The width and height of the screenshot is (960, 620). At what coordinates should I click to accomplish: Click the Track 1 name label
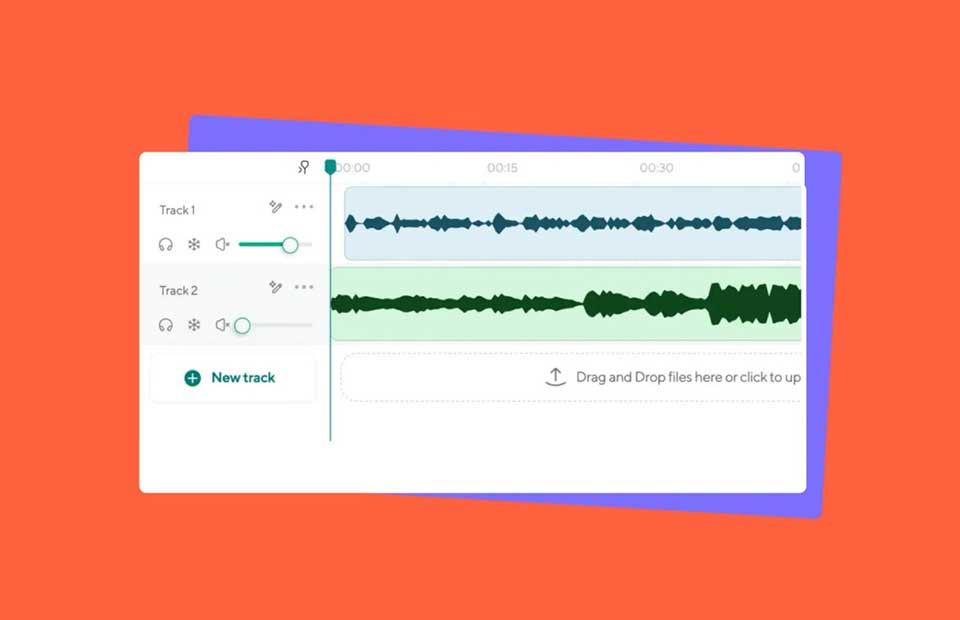coord(178,210)
